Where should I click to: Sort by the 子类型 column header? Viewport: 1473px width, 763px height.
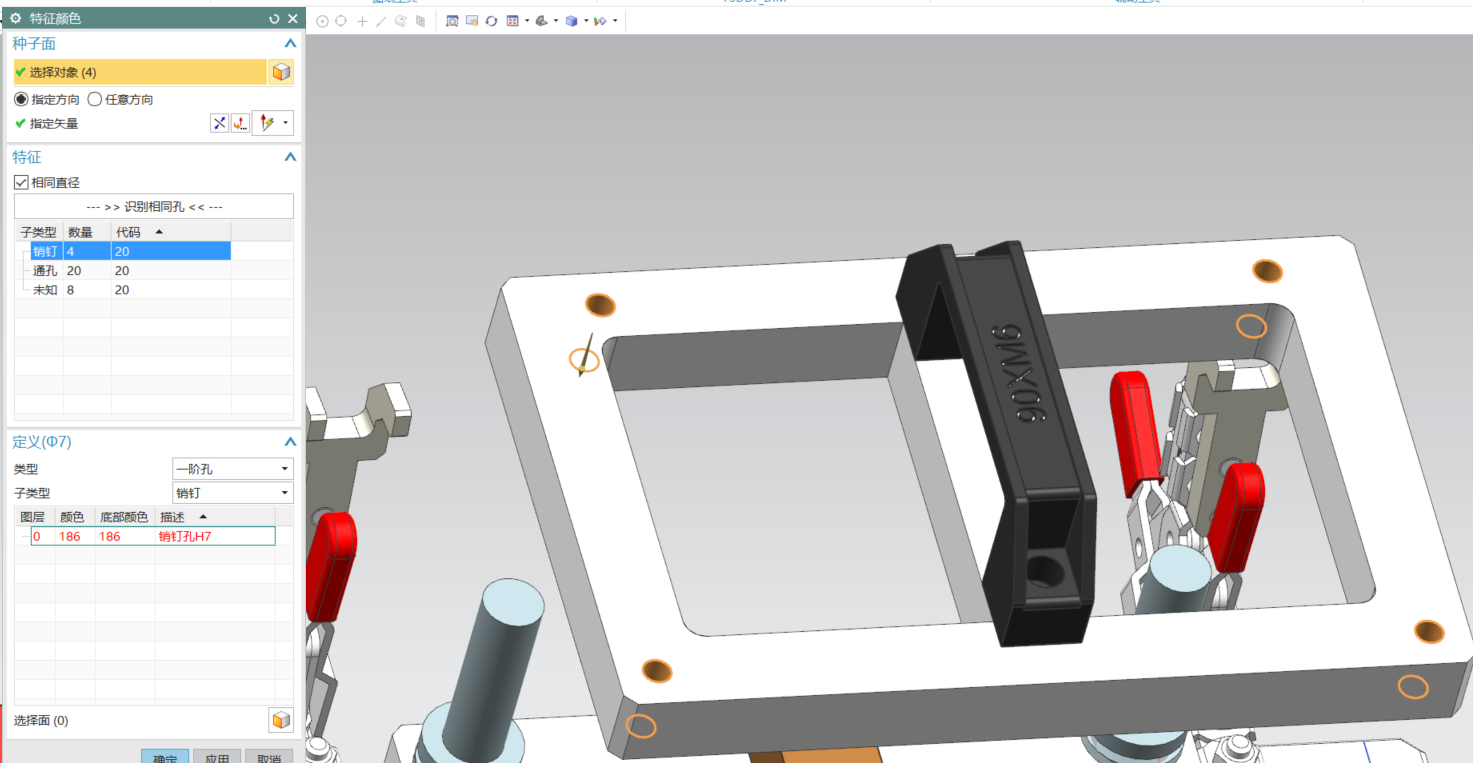tap(39, 232)
